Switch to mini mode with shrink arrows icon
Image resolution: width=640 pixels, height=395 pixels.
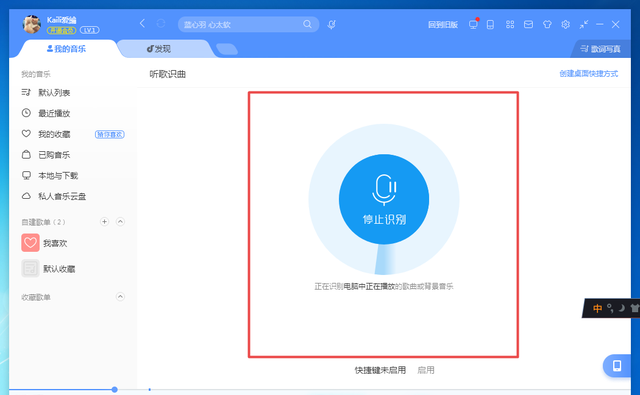tap(584, 24)
